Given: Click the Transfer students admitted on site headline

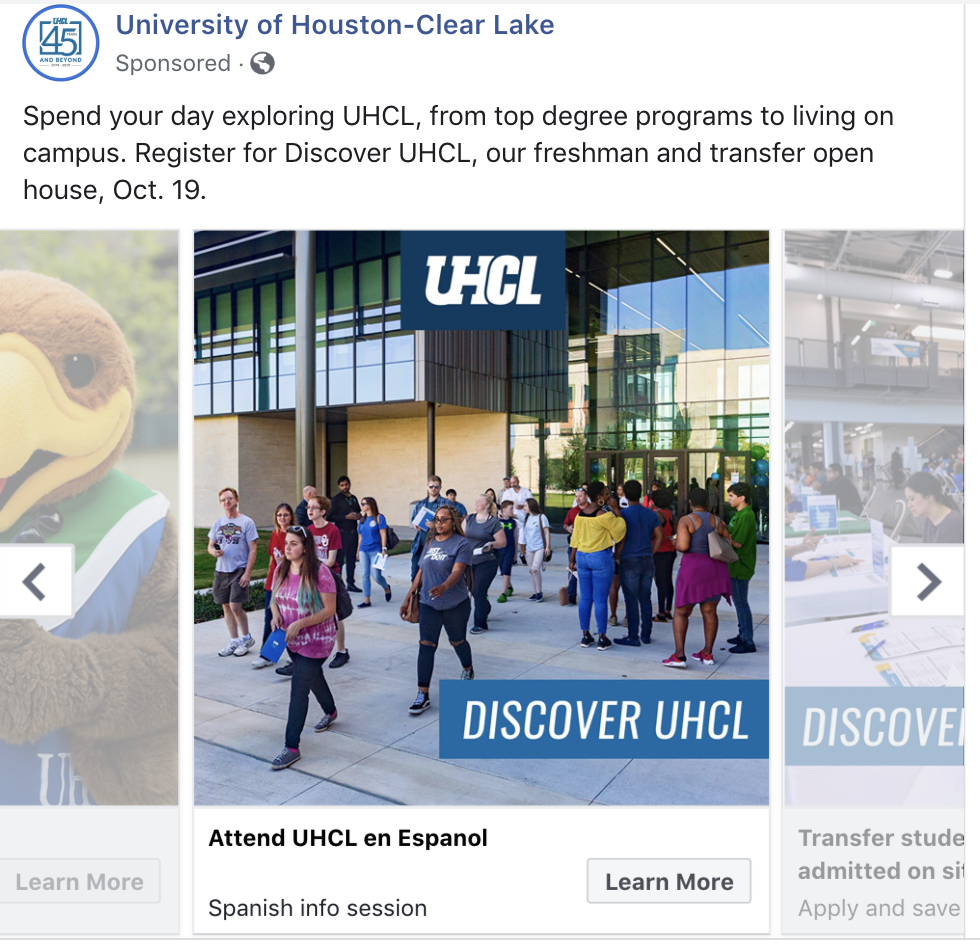Looking at the screenshot, I should [881, 854].
